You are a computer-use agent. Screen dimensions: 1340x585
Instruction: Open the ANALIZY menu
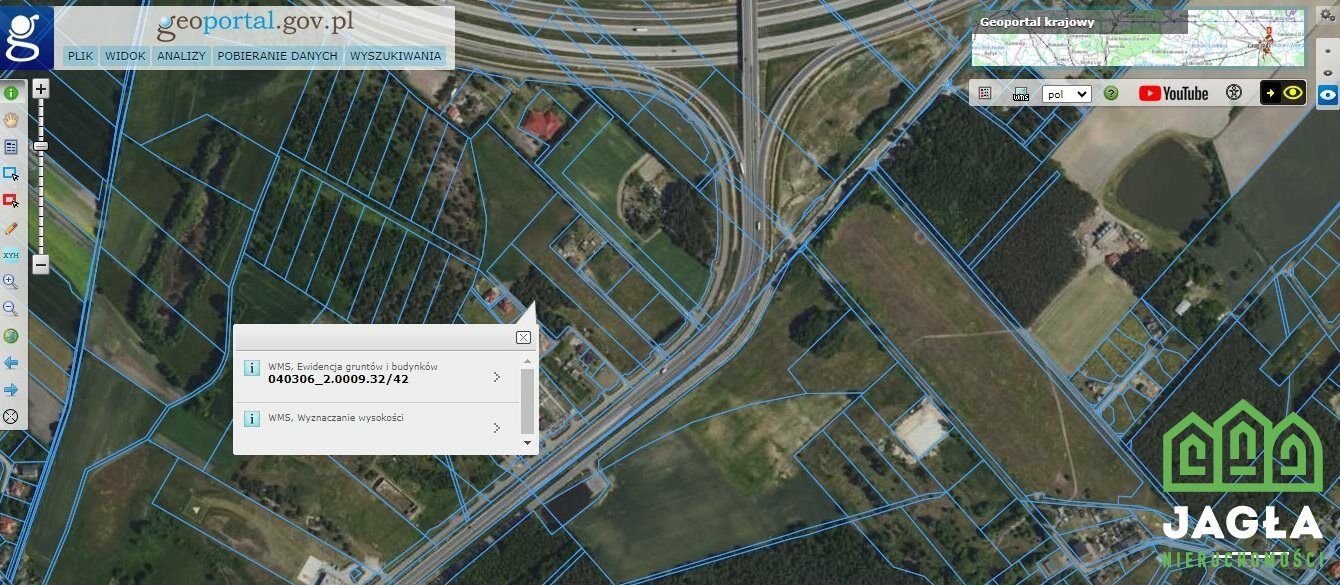(x=181, y=56)
